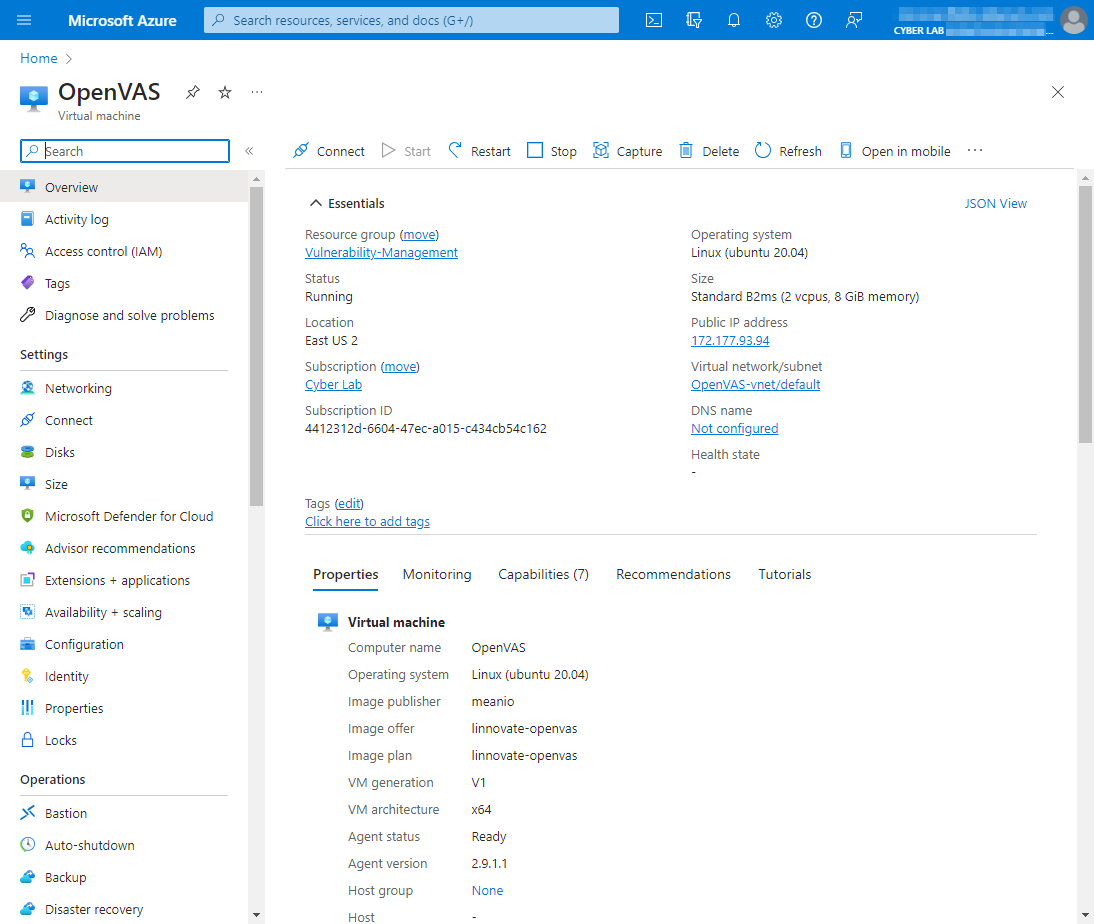
Task: Open more options next to OpenVAS title
Action: tap(257, 92)
